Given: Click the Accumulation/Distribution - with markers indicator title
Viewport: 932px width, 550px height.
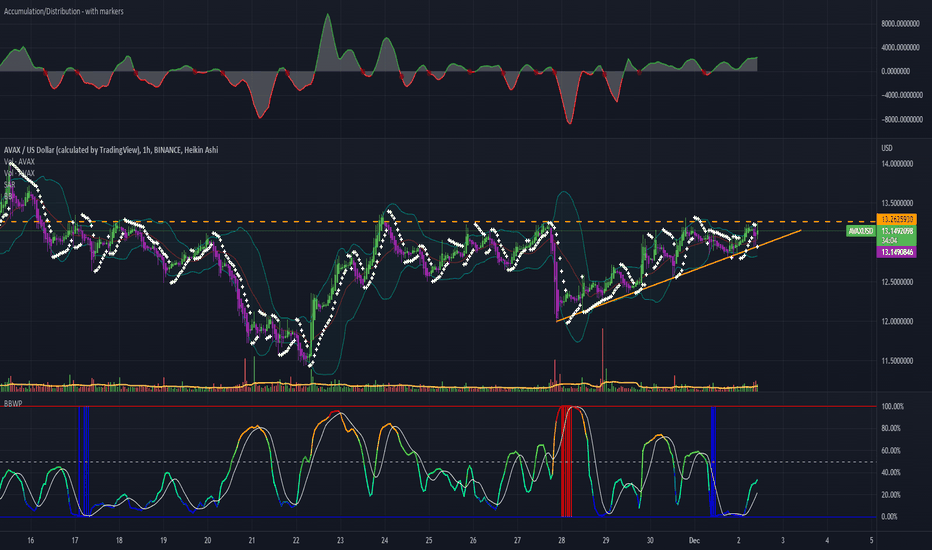Looking at the screenshot, I should (64, 11).
